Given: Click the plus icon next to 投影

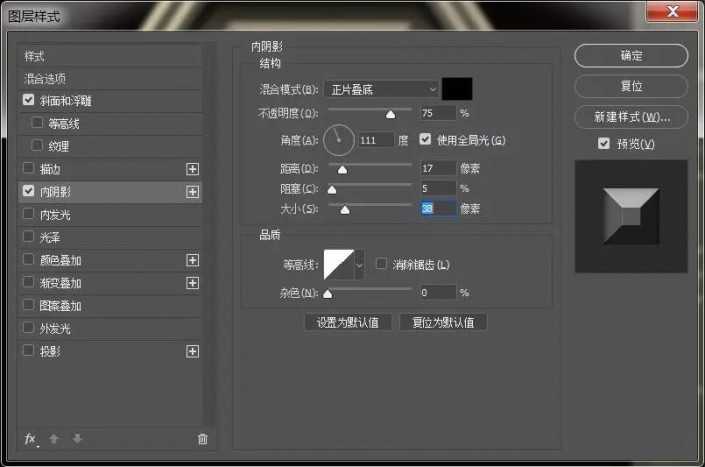Looking at the screenshot, I should tap(193, 352).
